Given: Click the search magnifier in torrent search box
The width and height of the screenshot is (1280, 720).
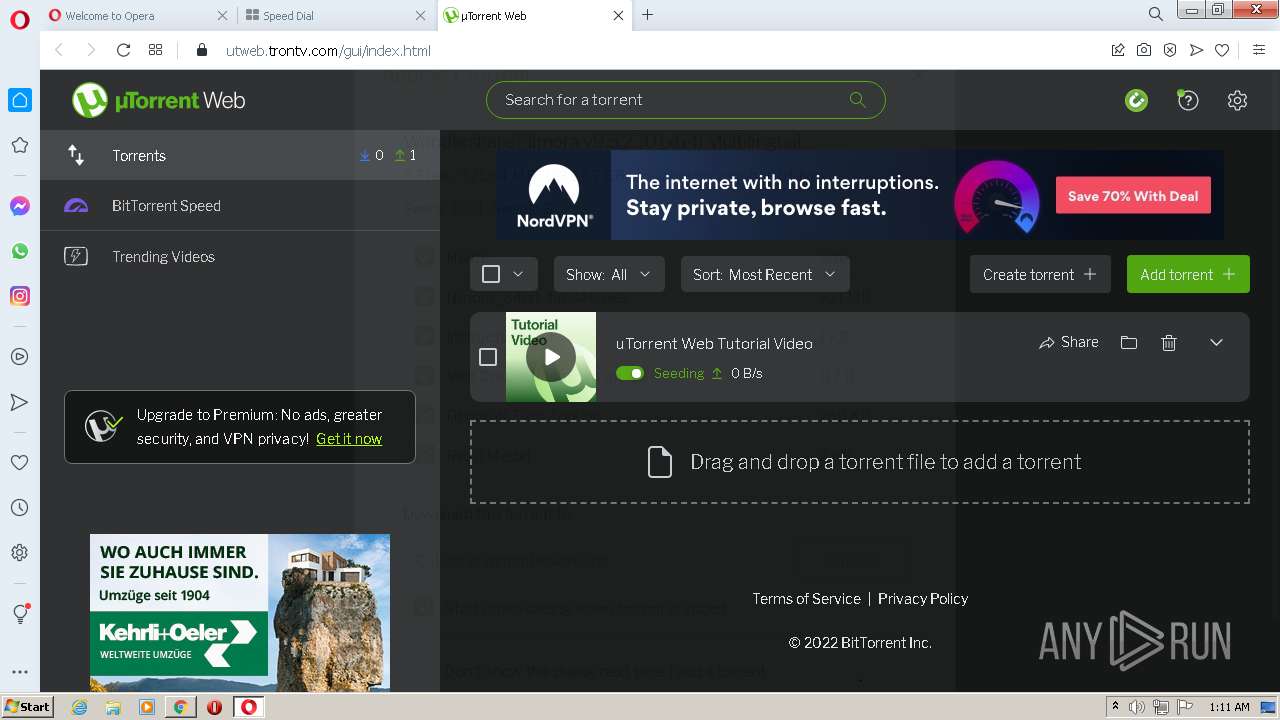Looking at the screenshot, I should tap(857, 99).
